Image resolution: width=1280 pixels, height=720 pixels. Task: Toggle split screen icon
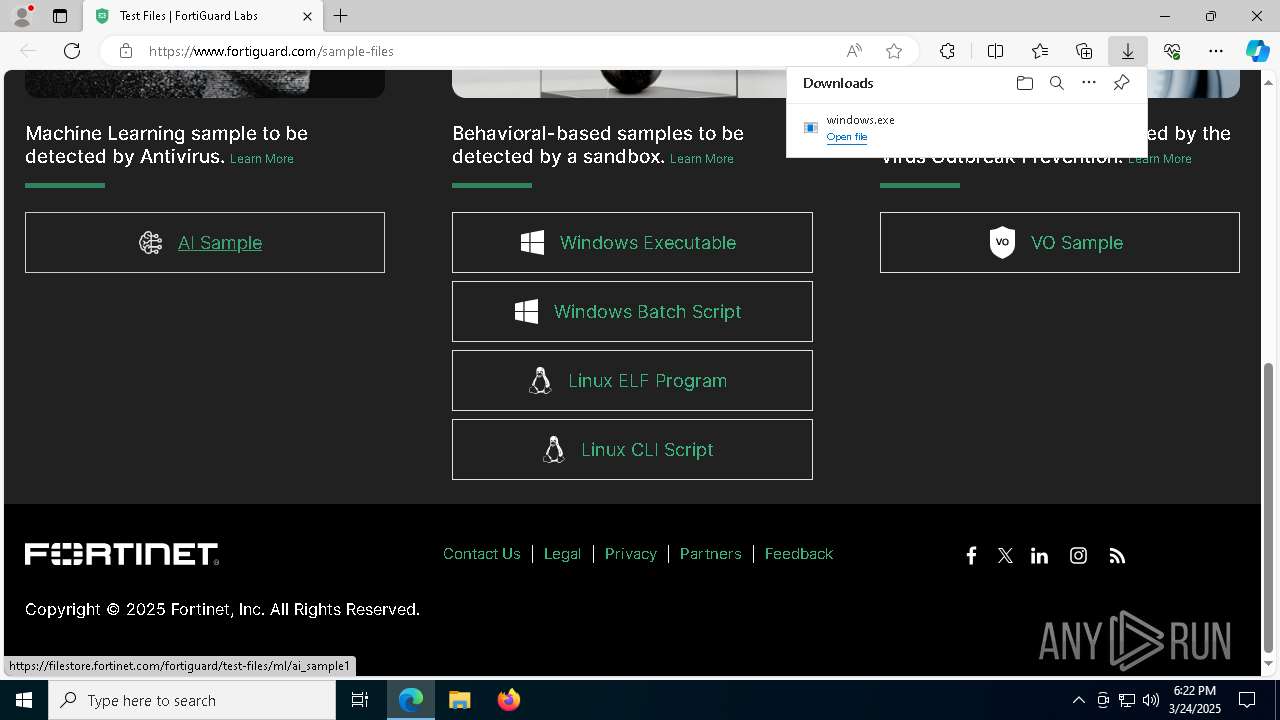pos(995,51)
